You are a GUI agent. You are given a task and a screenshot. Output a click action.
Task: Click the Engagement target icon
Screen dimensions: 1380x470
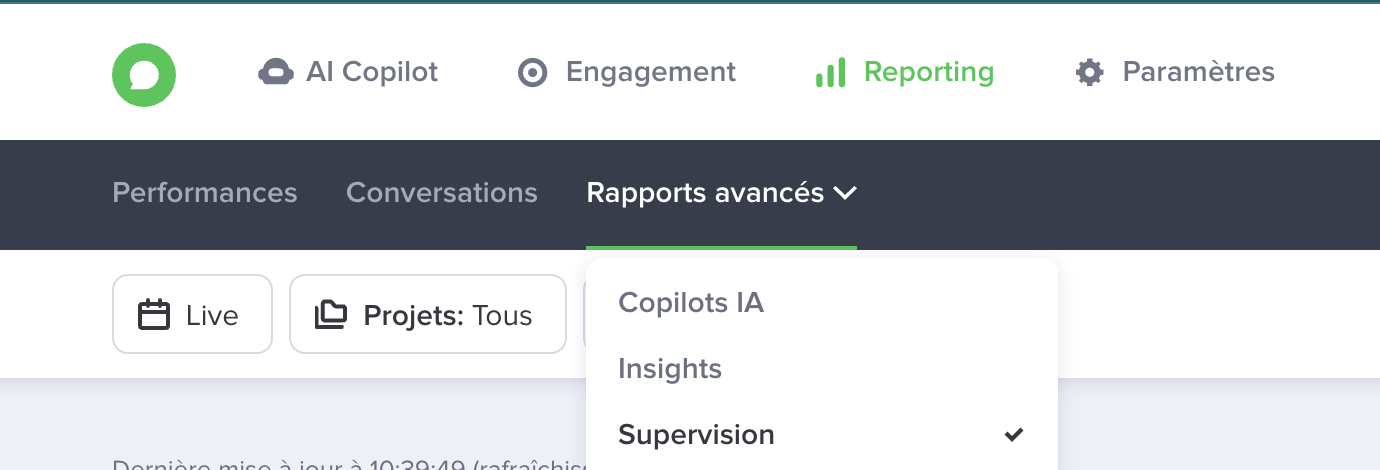[533, 73]
